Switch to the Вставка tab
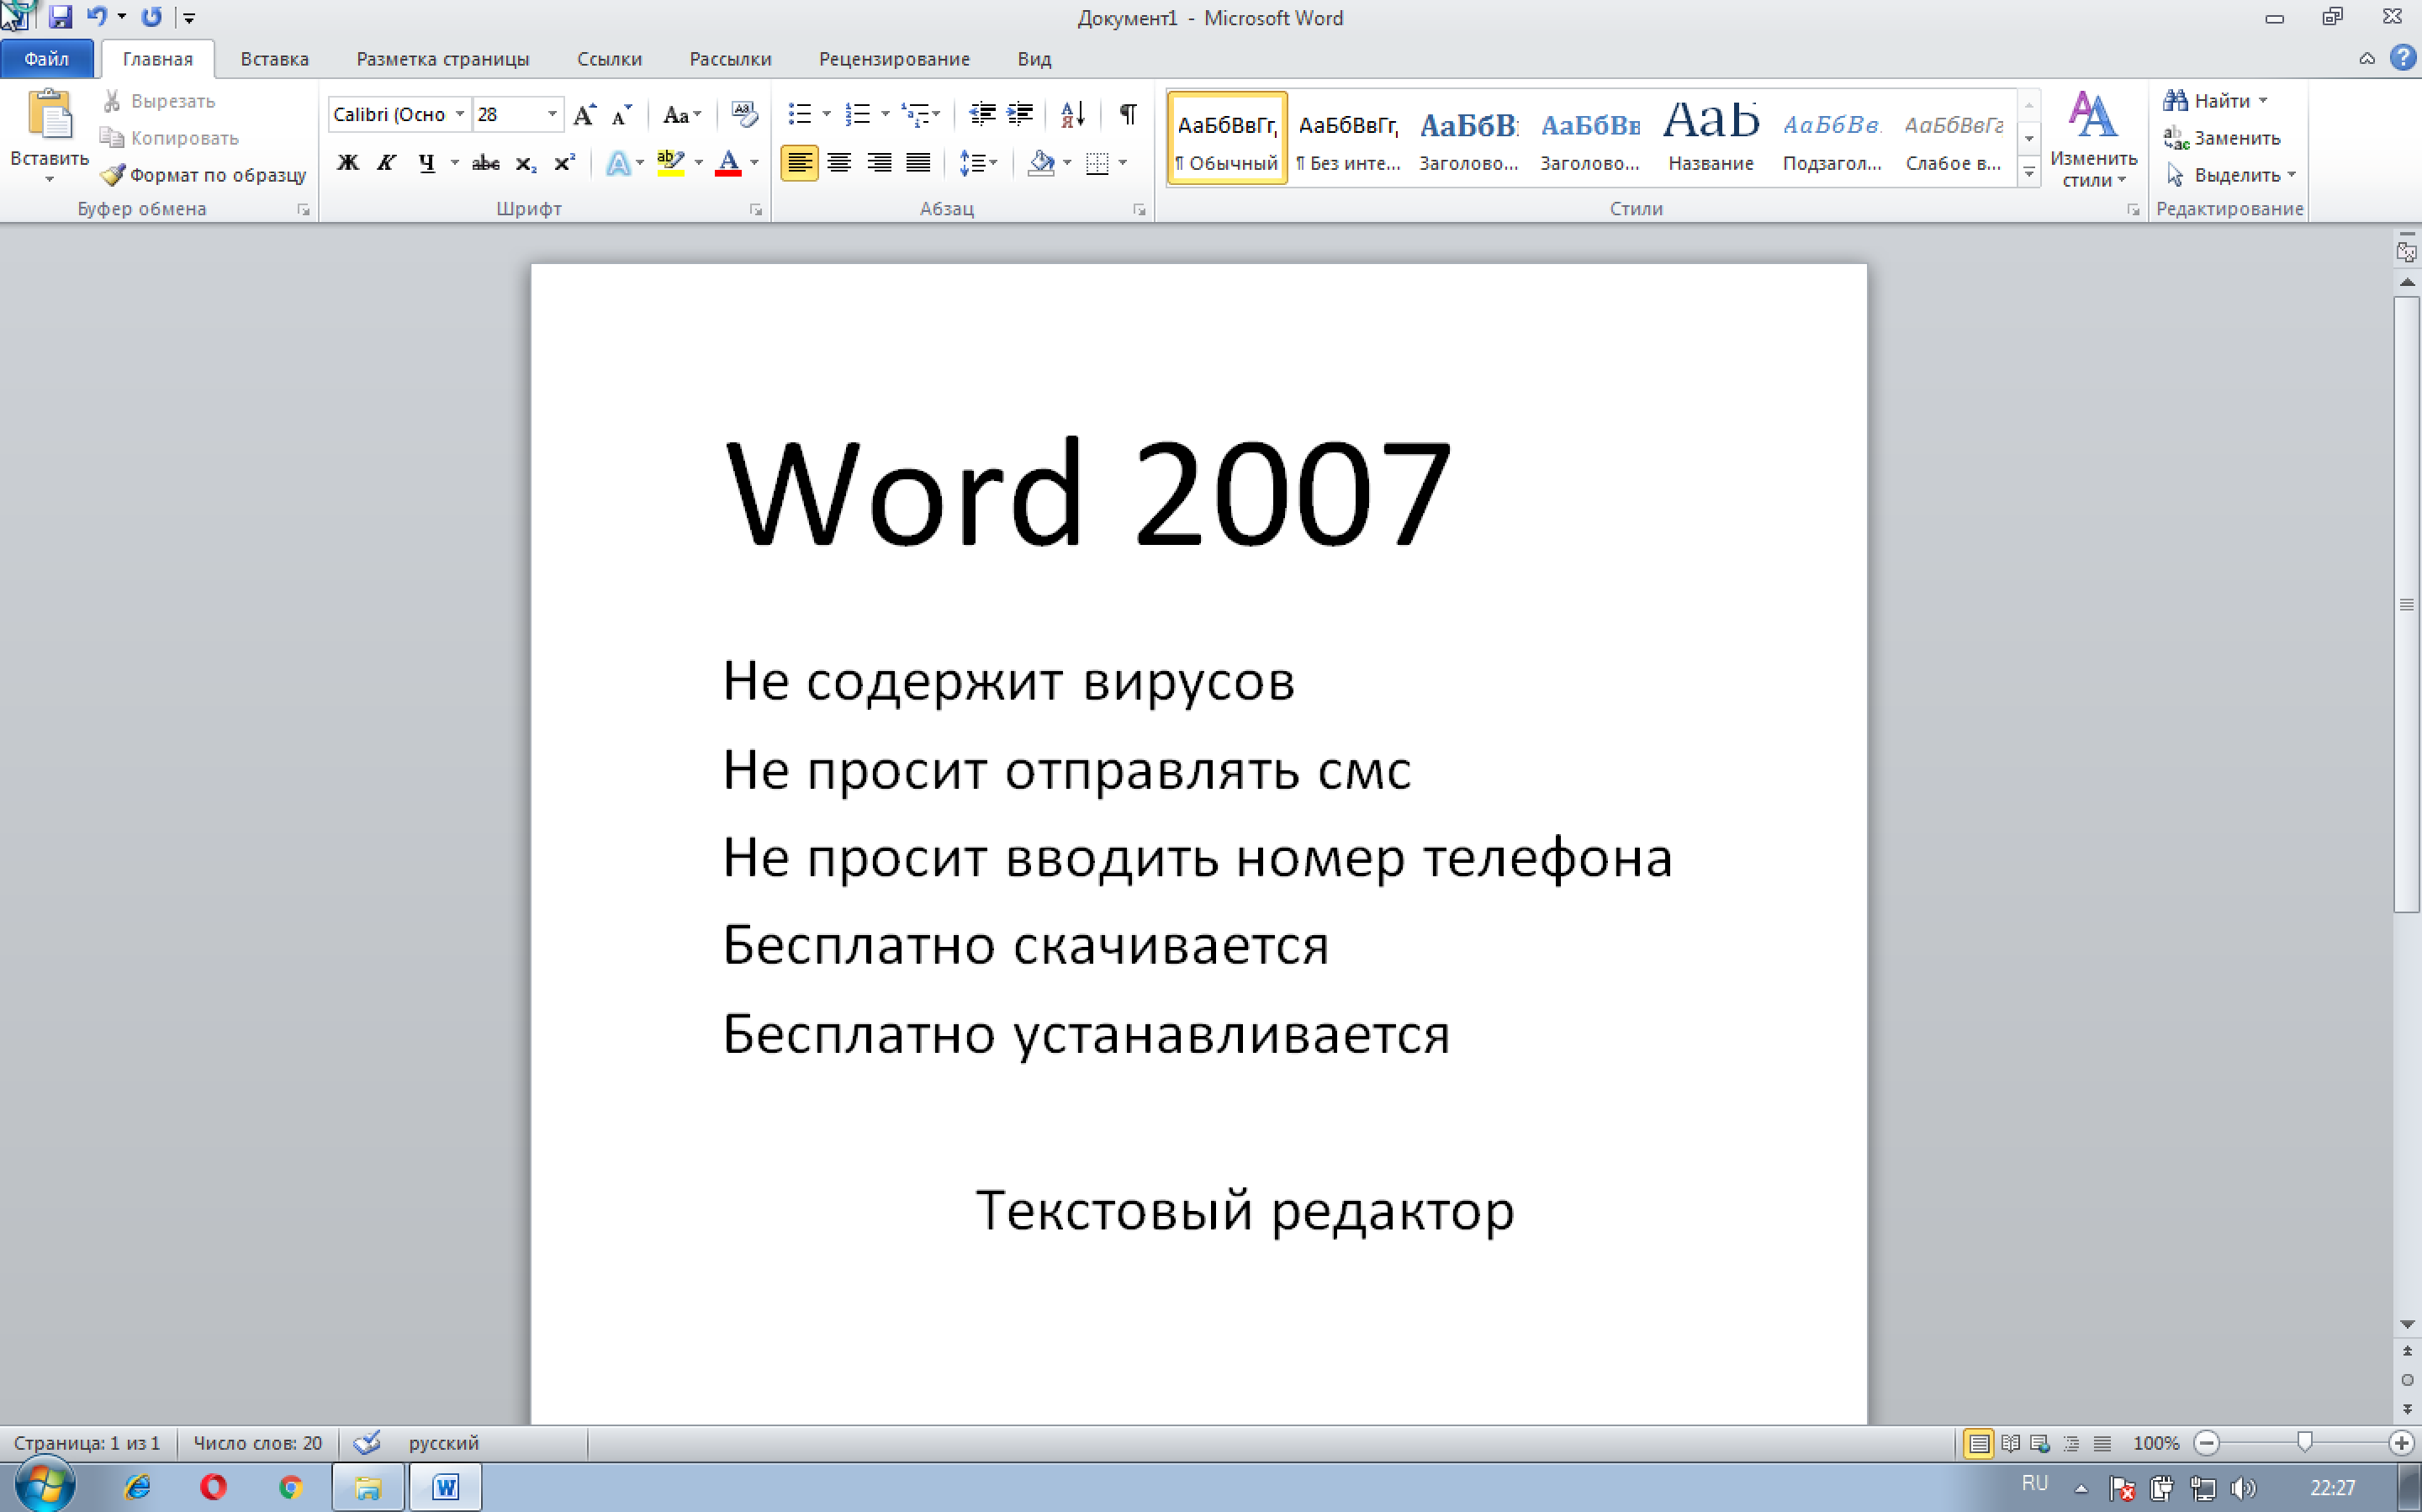Viewport: 2422px width, 1512px height. pyautogui.click(x=274, y=59)
